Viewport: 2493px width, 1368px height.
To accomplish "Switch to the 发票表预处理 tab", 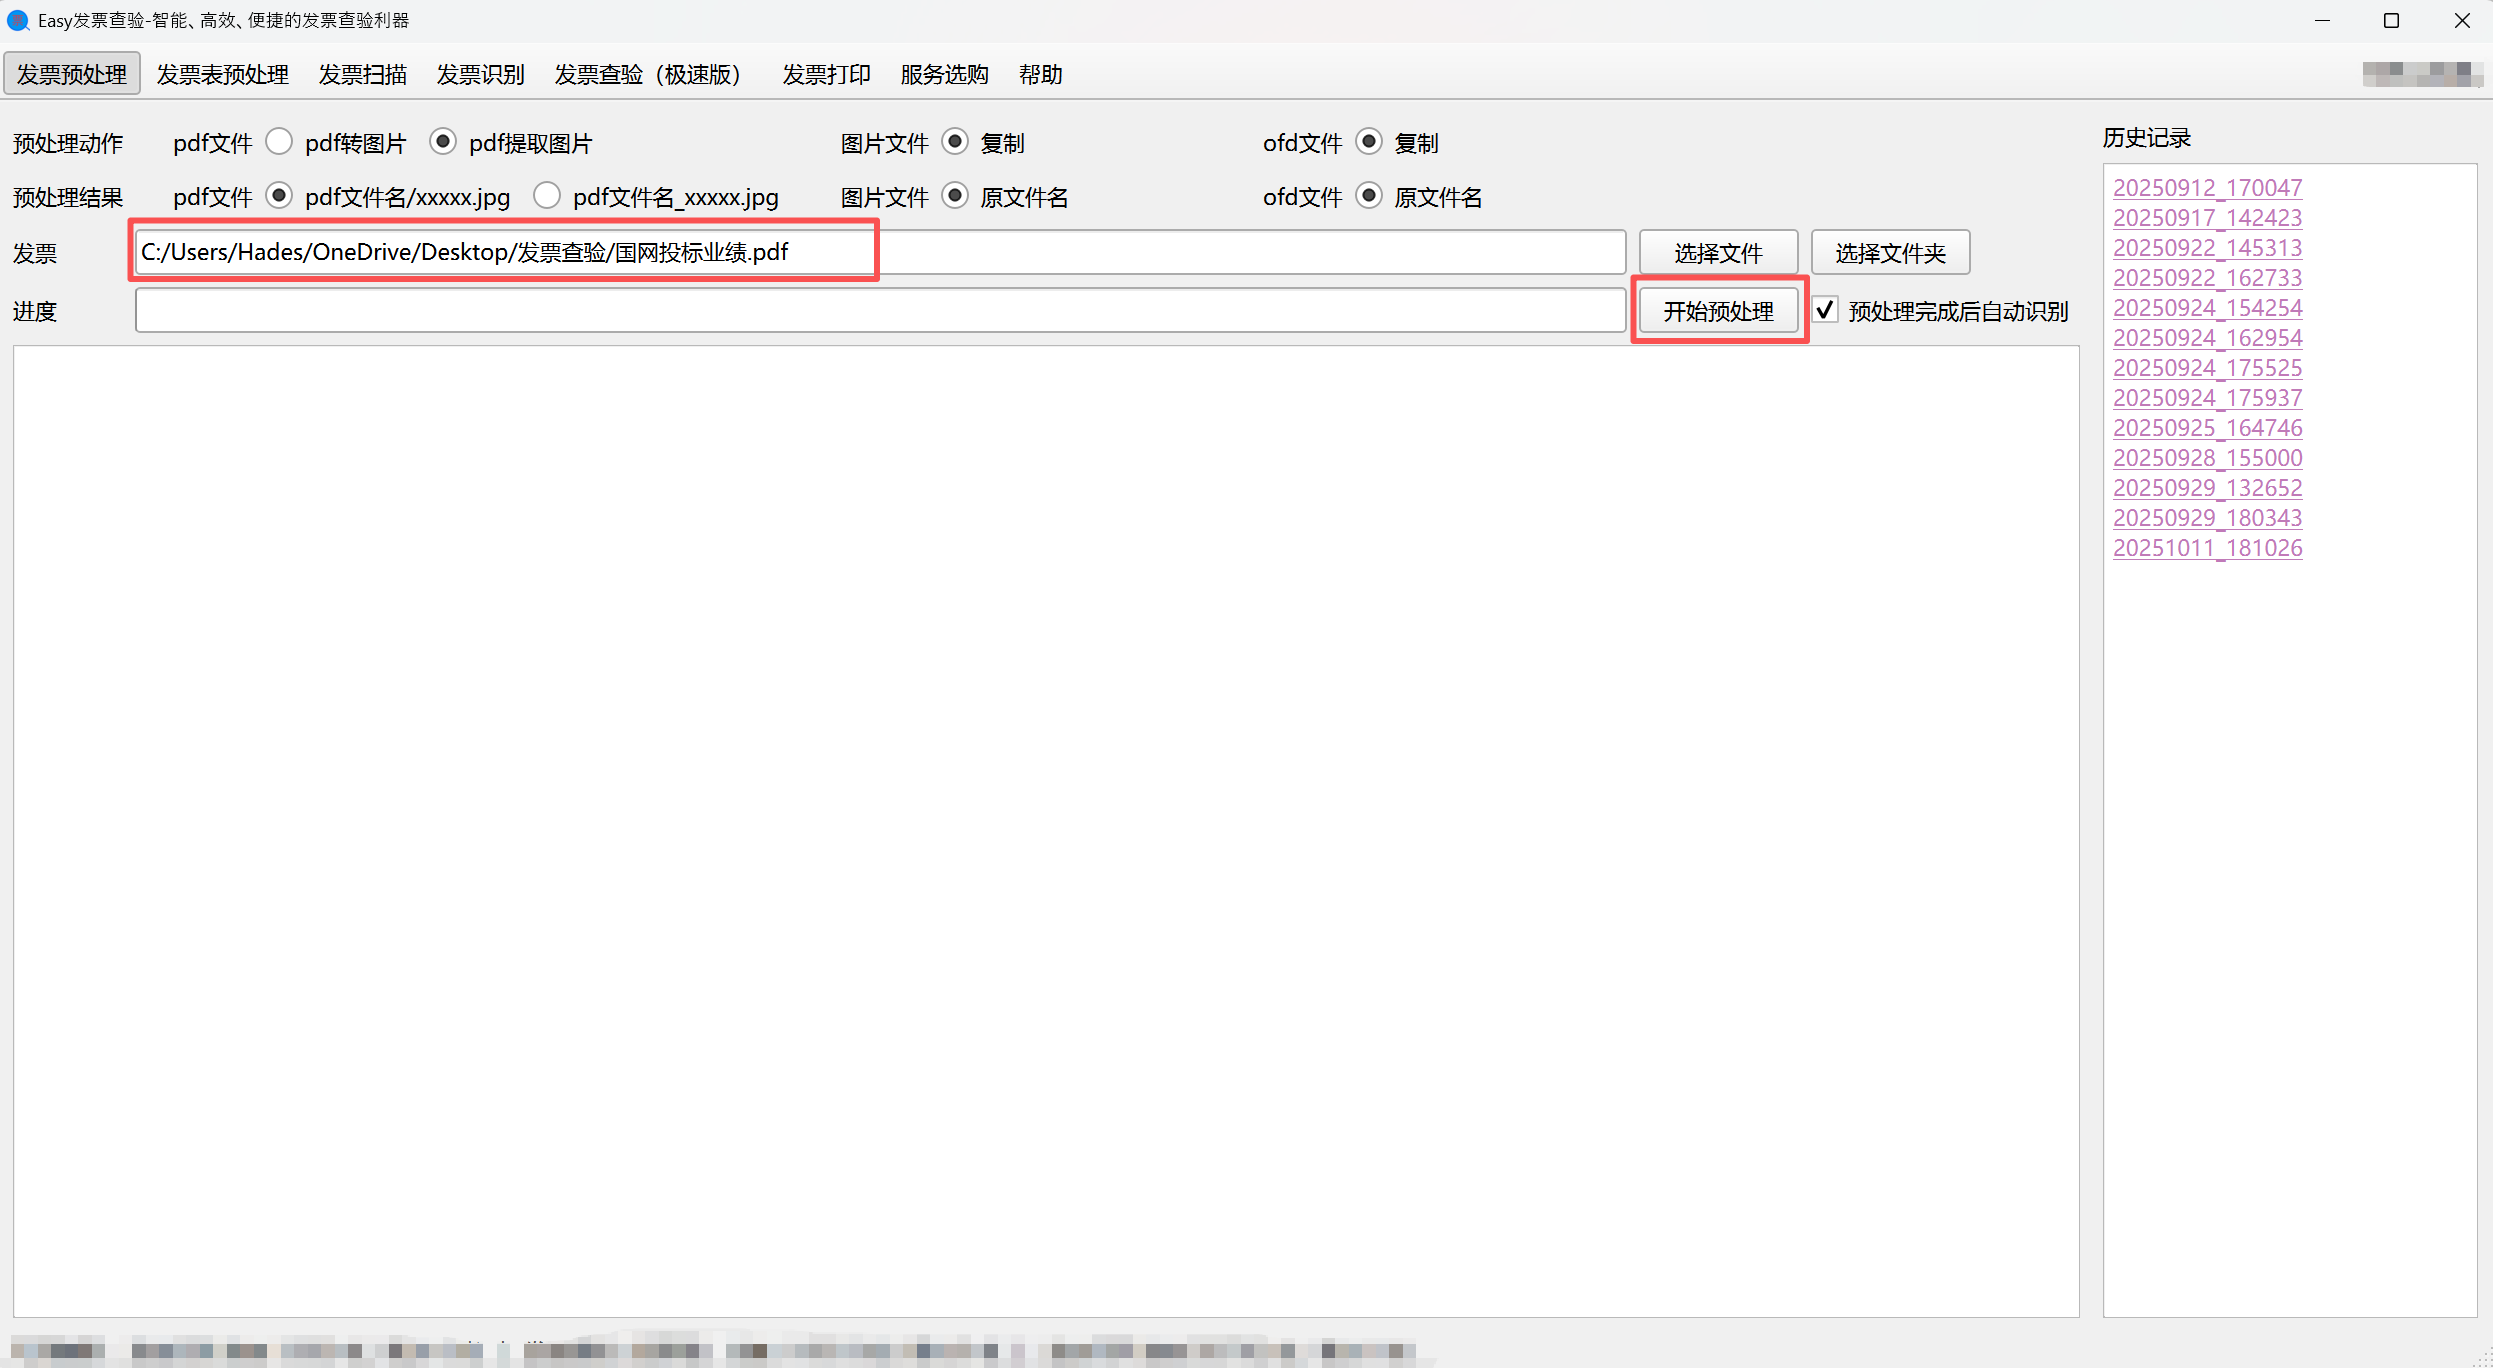I will (222, 74).
